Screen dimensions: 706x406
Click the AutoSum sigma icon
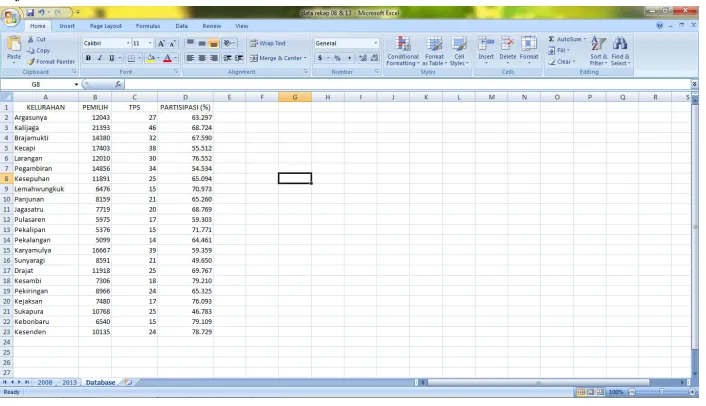pyautogui.click(x=552, y=39)
